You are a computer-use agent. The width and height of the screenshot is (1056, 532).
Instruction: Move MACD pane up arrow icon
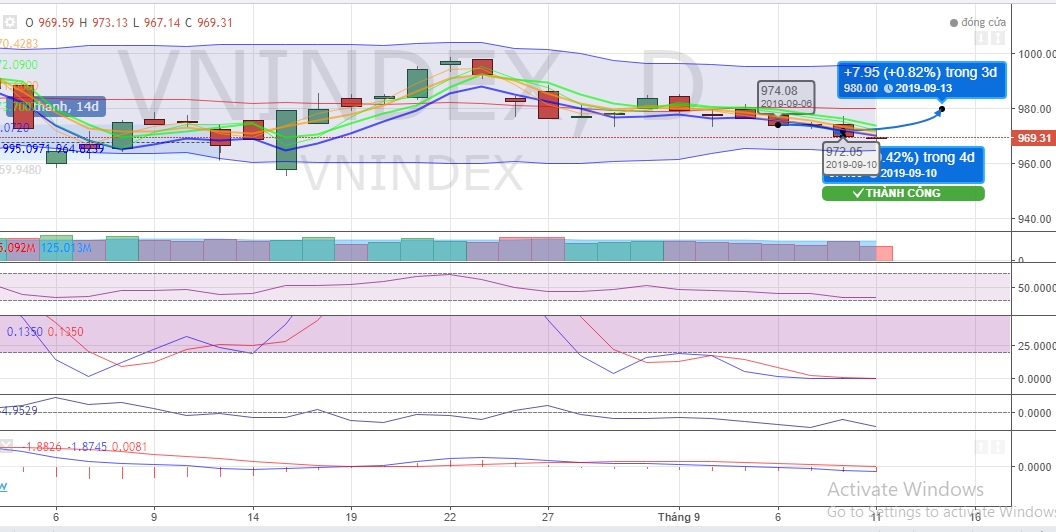click(x=981, y=446)
